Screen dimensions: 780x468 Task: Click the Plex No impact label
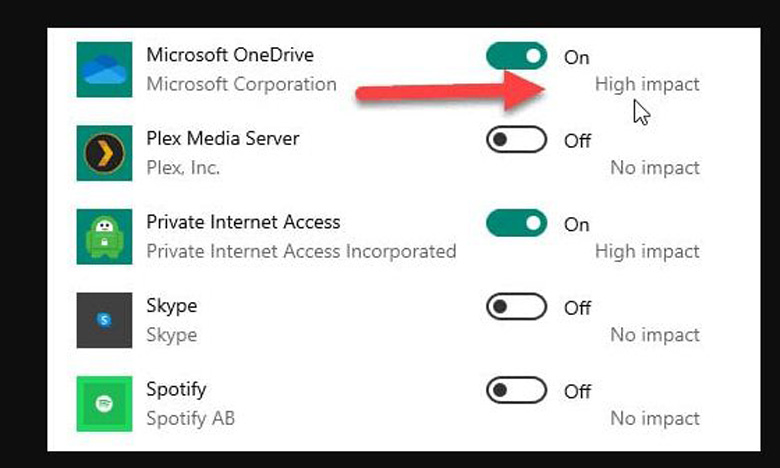click(655, 168)
